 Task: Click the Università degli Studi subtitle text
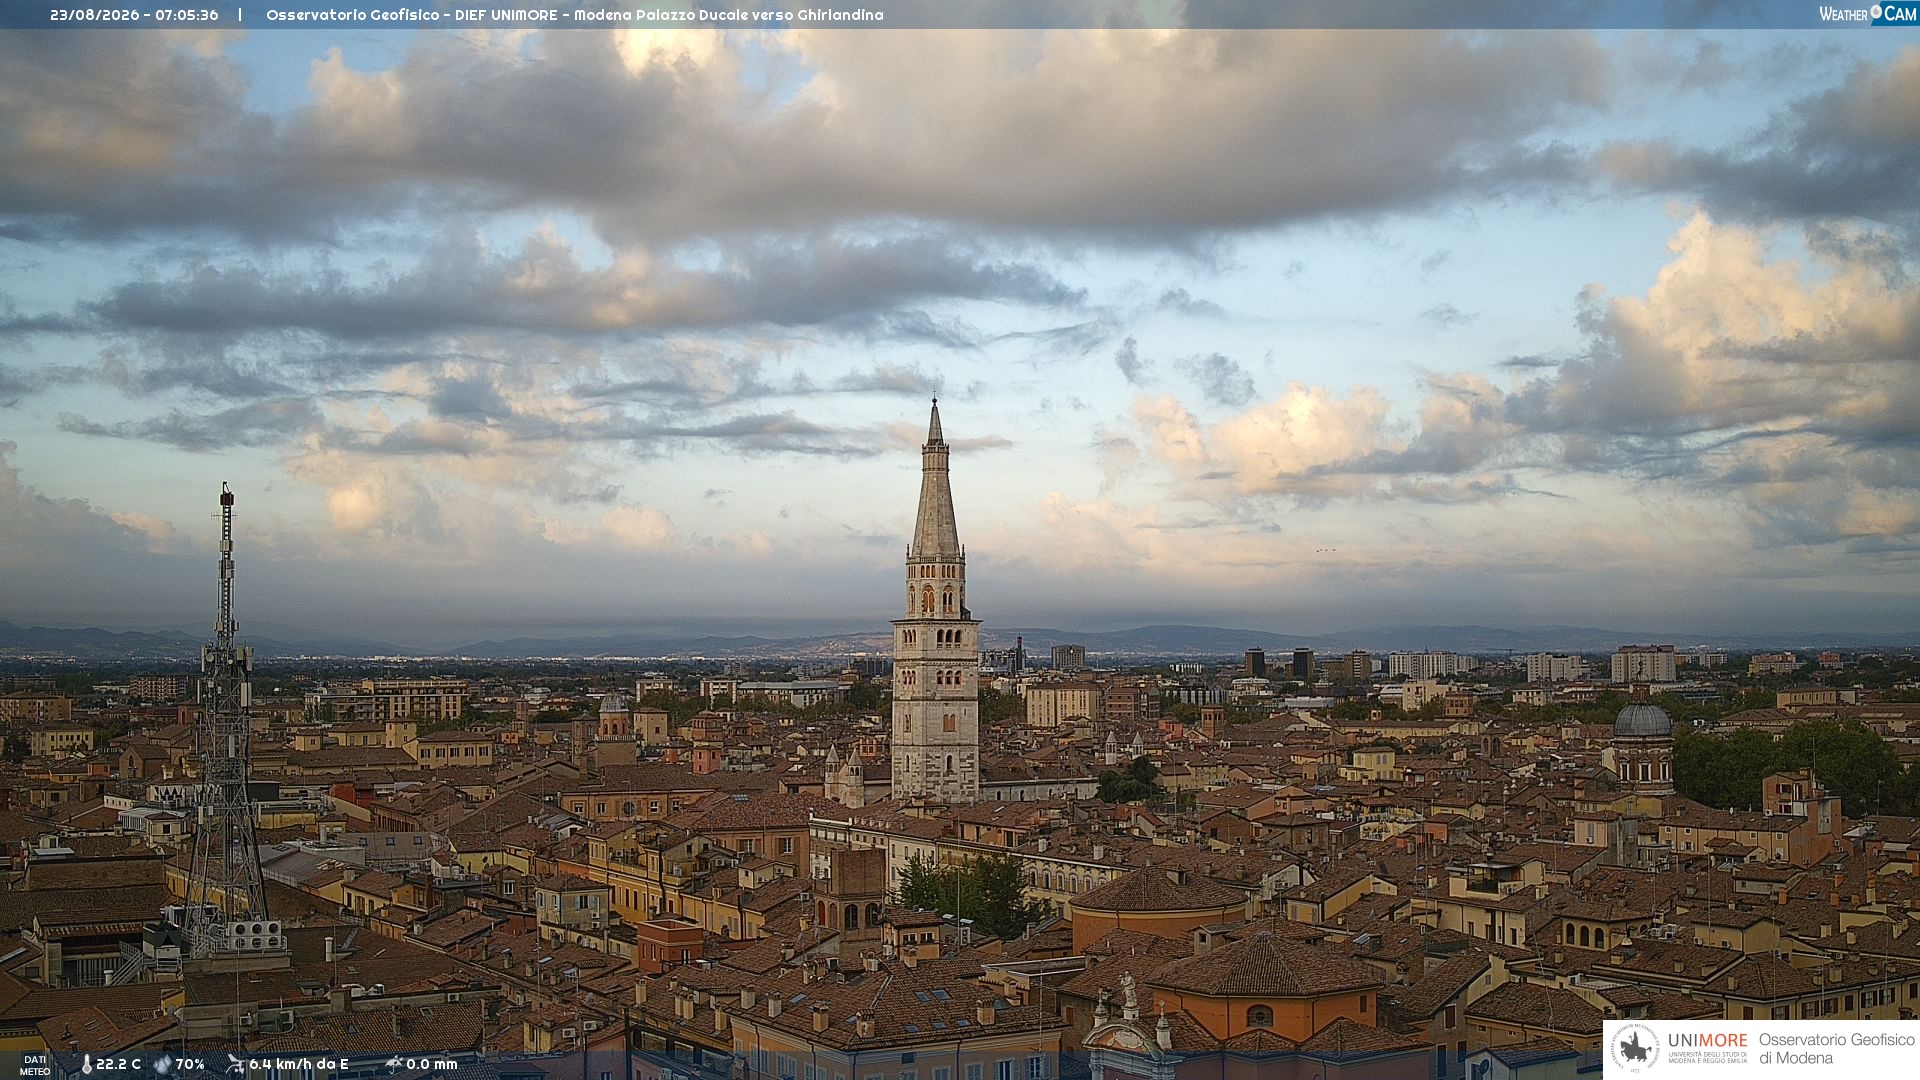pos(1708,1058)
